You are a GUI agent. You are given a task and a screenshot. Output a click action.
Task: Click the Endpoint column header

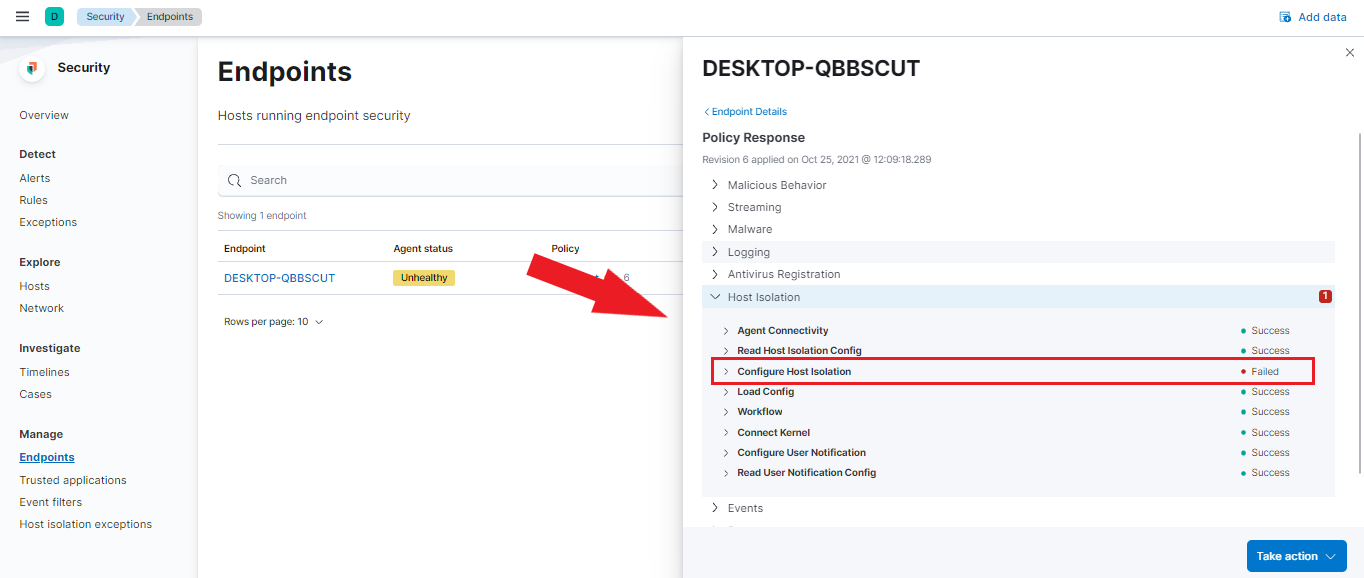click(245, 248)
